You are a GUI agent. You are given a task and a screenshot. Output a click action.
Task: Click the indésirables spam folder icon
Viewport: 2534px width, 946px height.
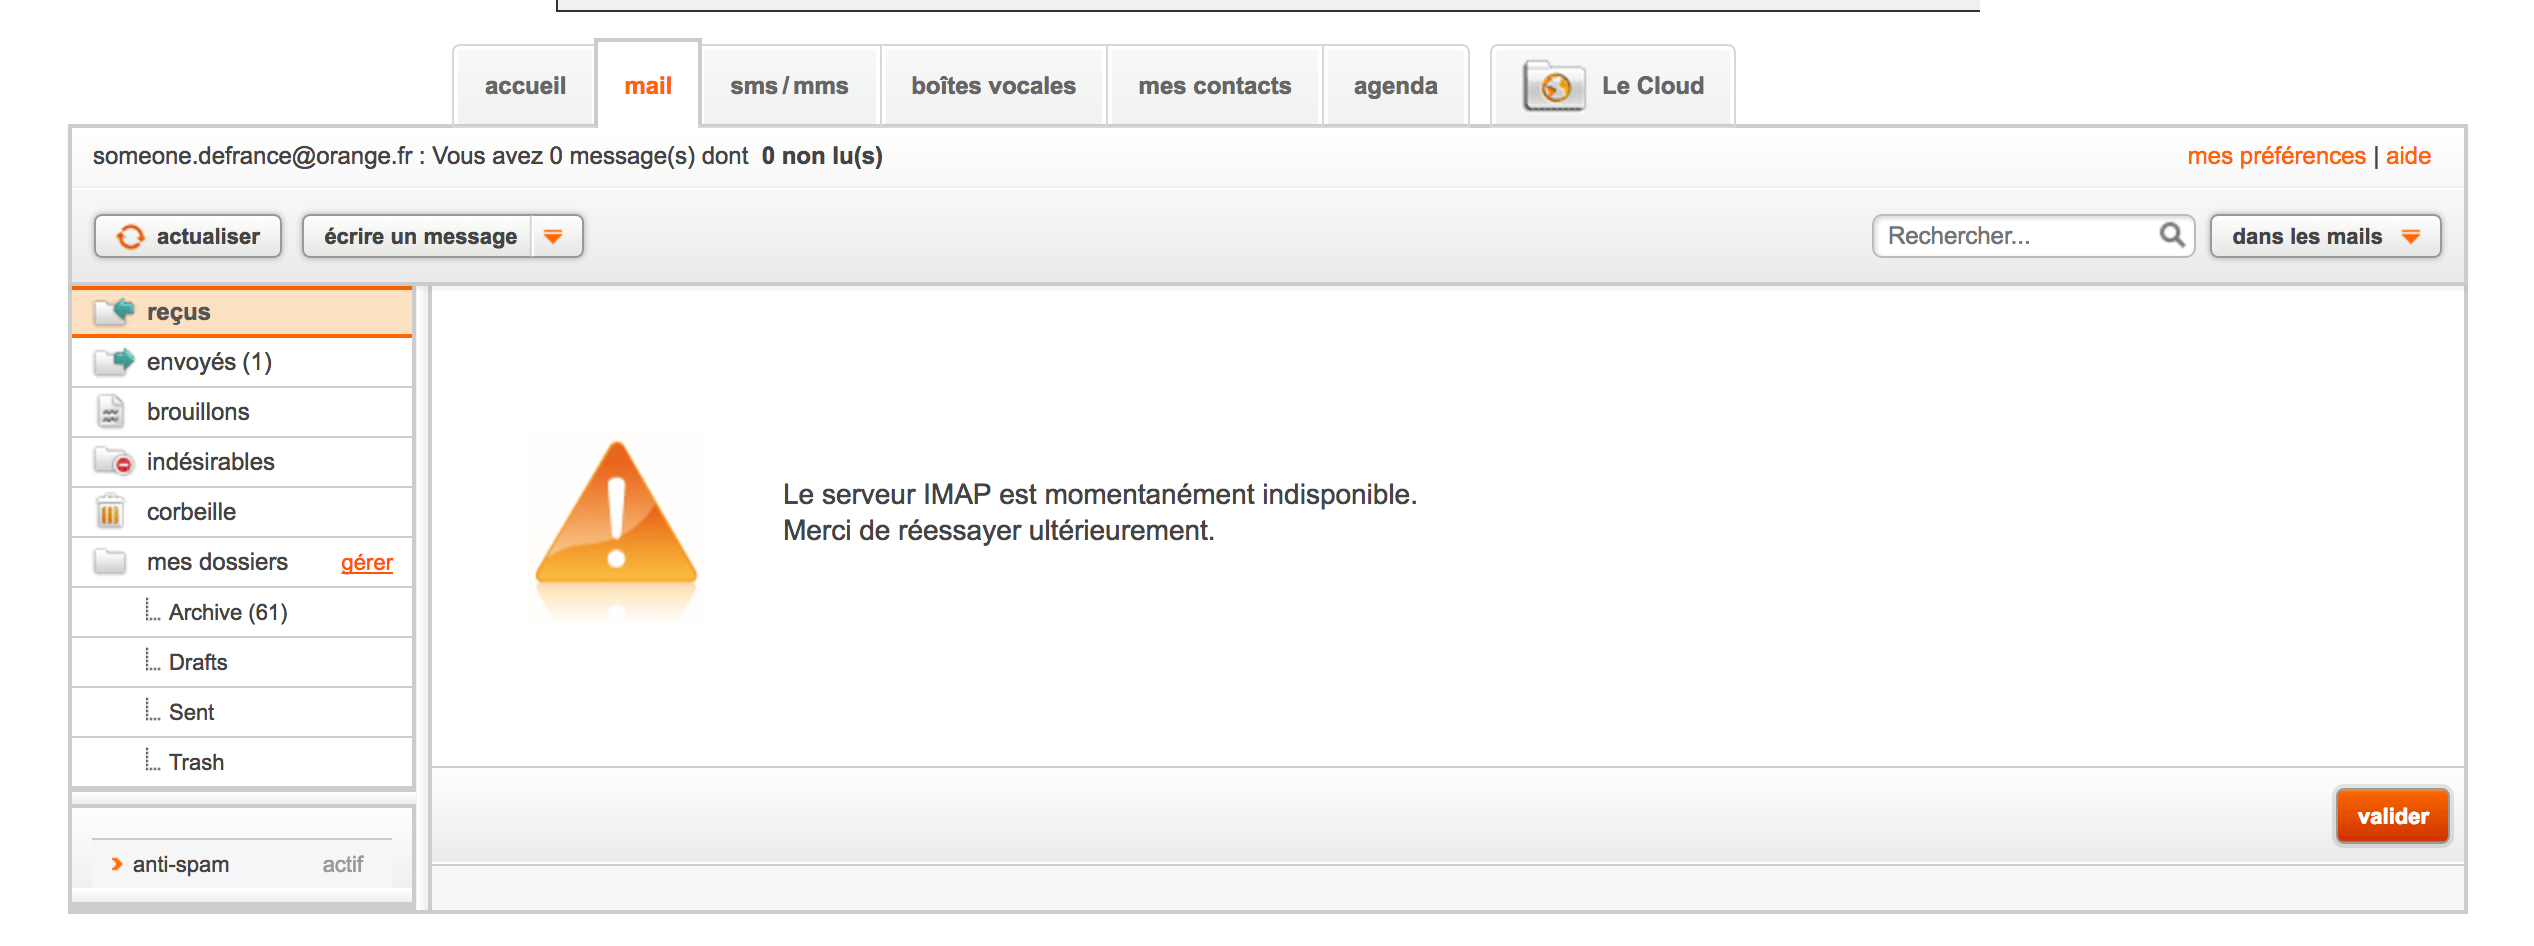coord(113,462)
